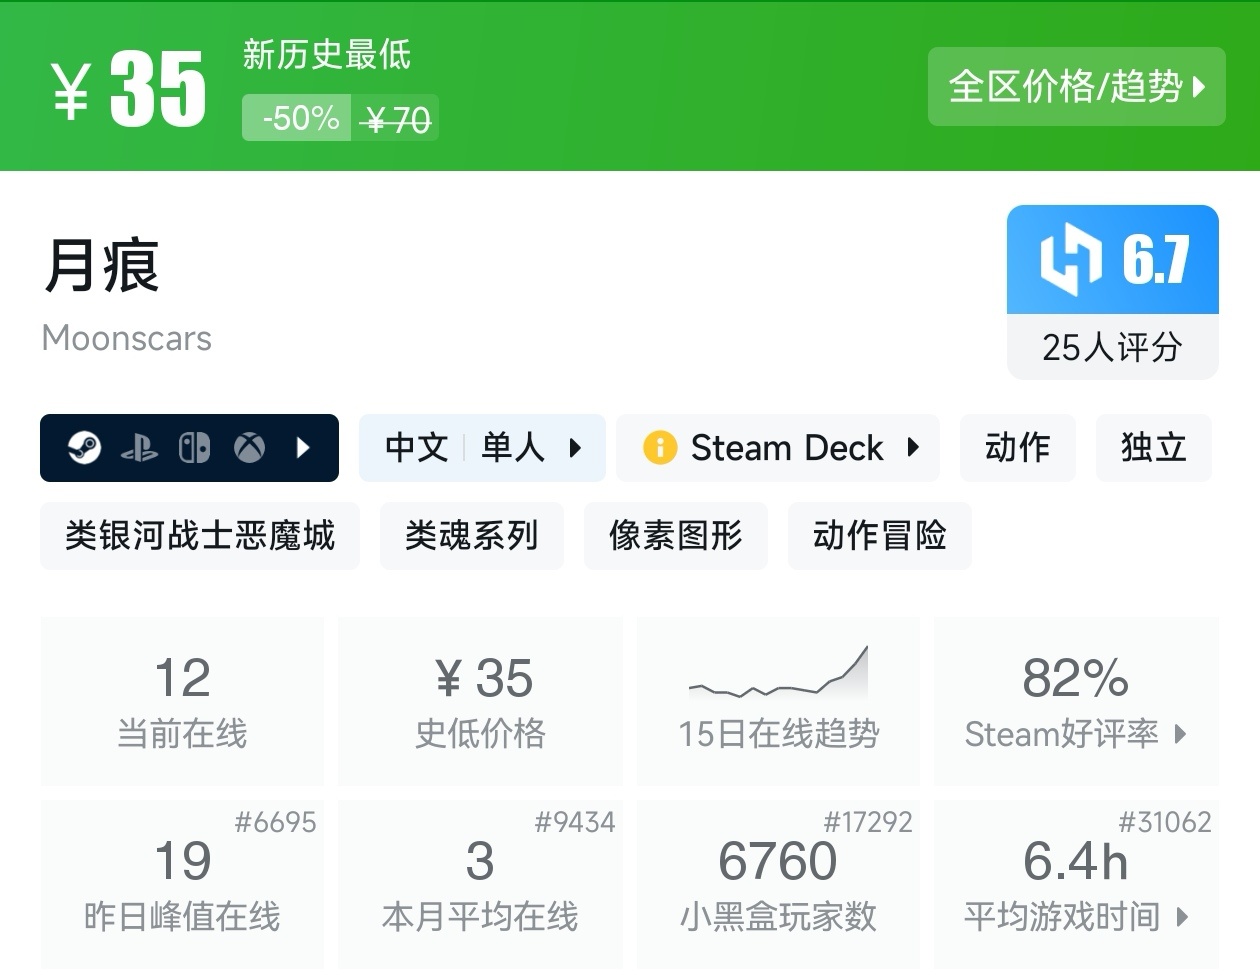
Task: Tap the Xiaoheihe 6.7 score logo
Action: pos(1070,261)
